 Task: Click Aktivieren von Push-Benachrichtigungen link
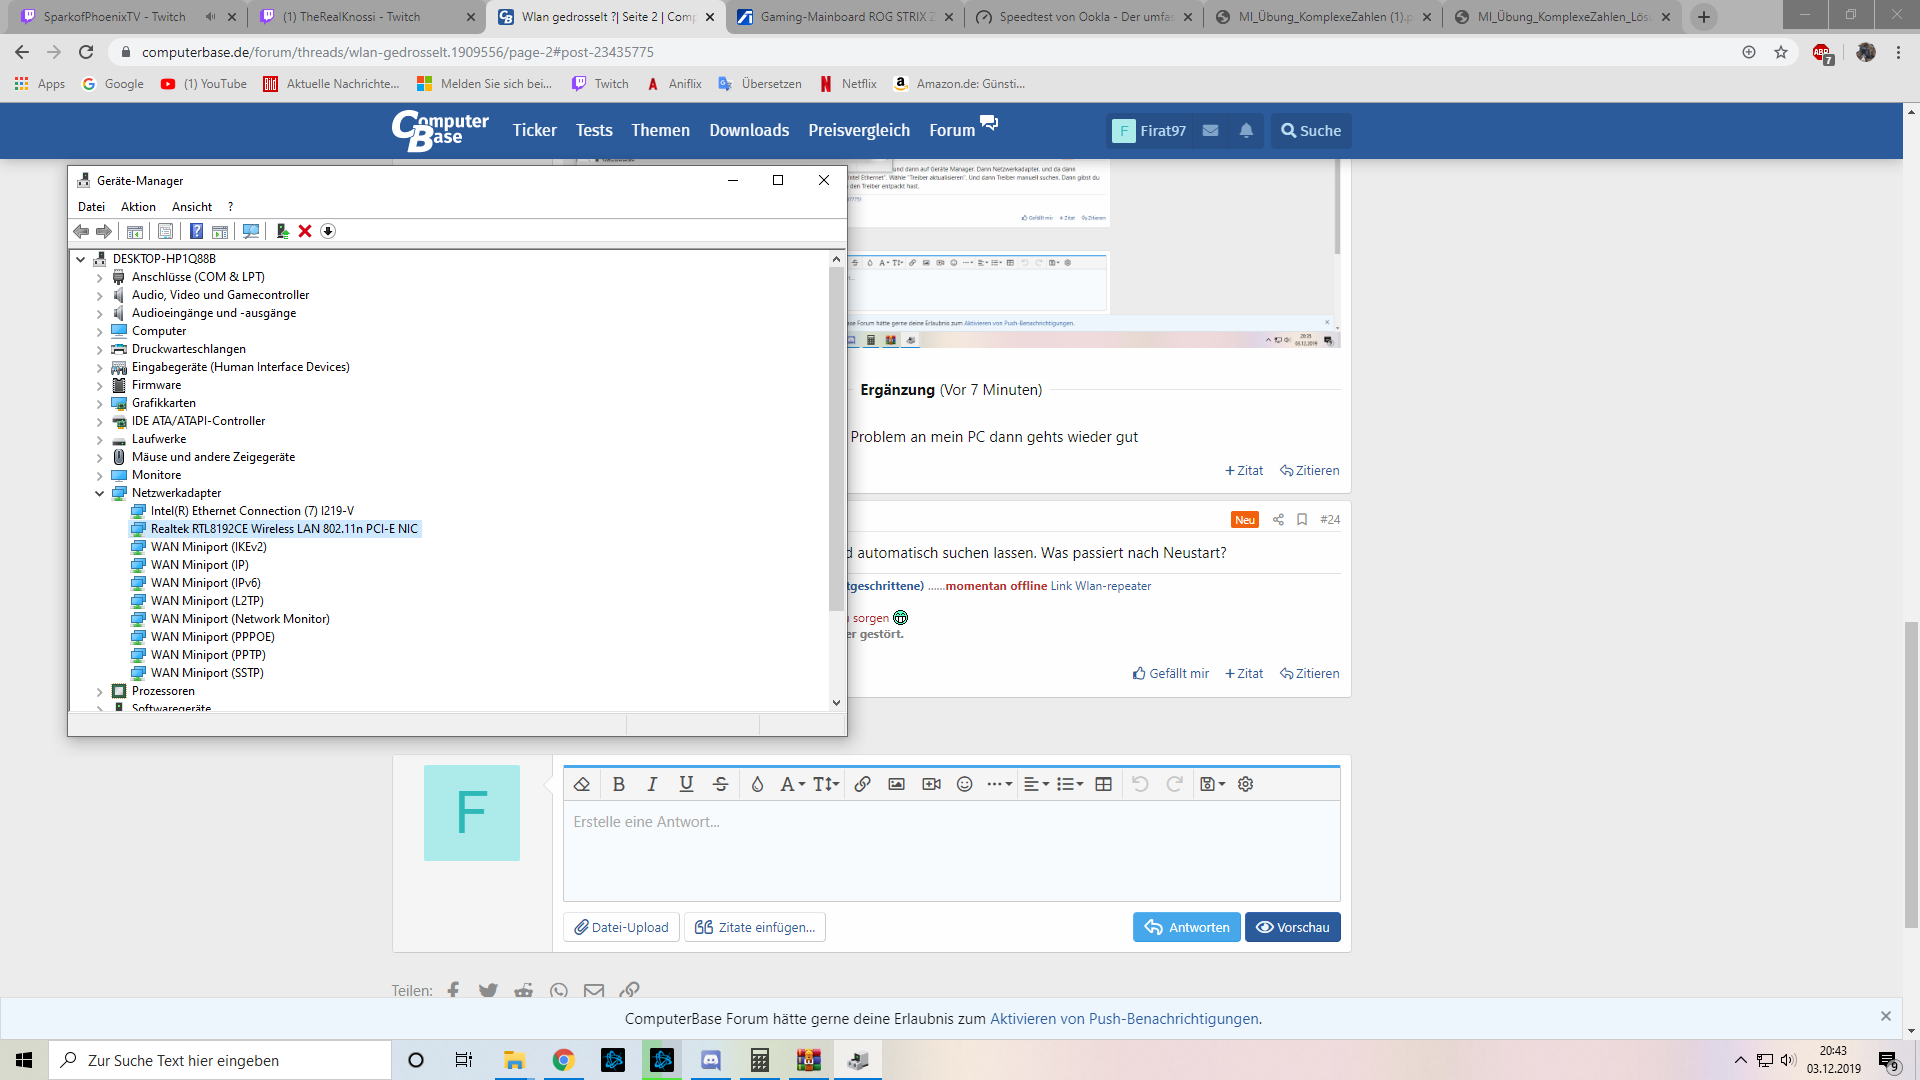[x=1124, y=1018]
